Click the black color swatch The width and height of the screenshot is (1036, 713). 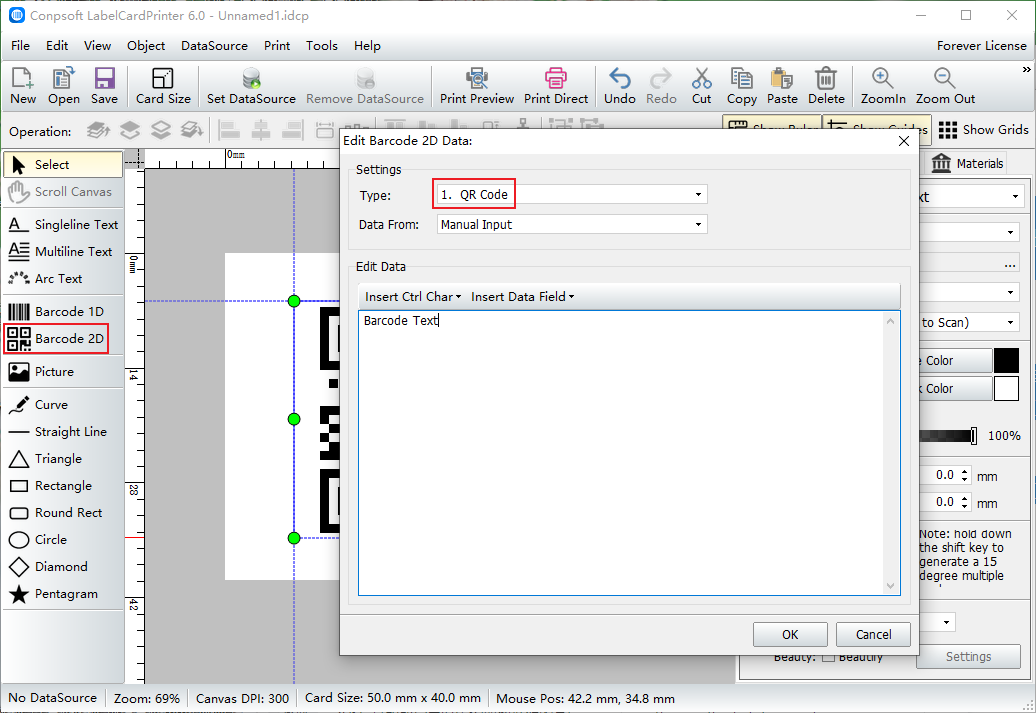1006,361
